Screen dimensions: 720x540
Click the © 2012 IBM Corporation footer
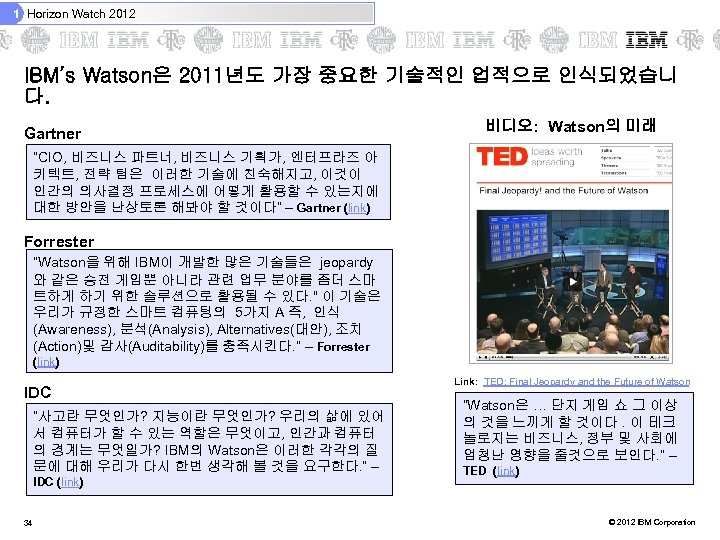pos(652,522)
